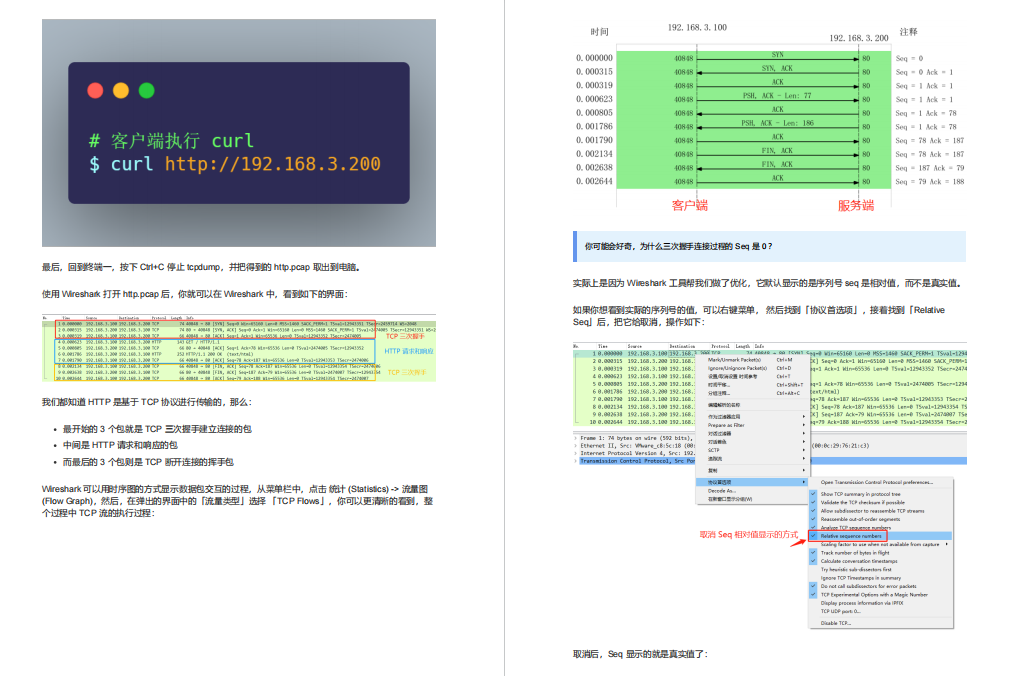The width and height of the screenshot is (1028, 676).
Task: Click the http://192.168.3.200 URL in terminal
Action: [272, 164]
